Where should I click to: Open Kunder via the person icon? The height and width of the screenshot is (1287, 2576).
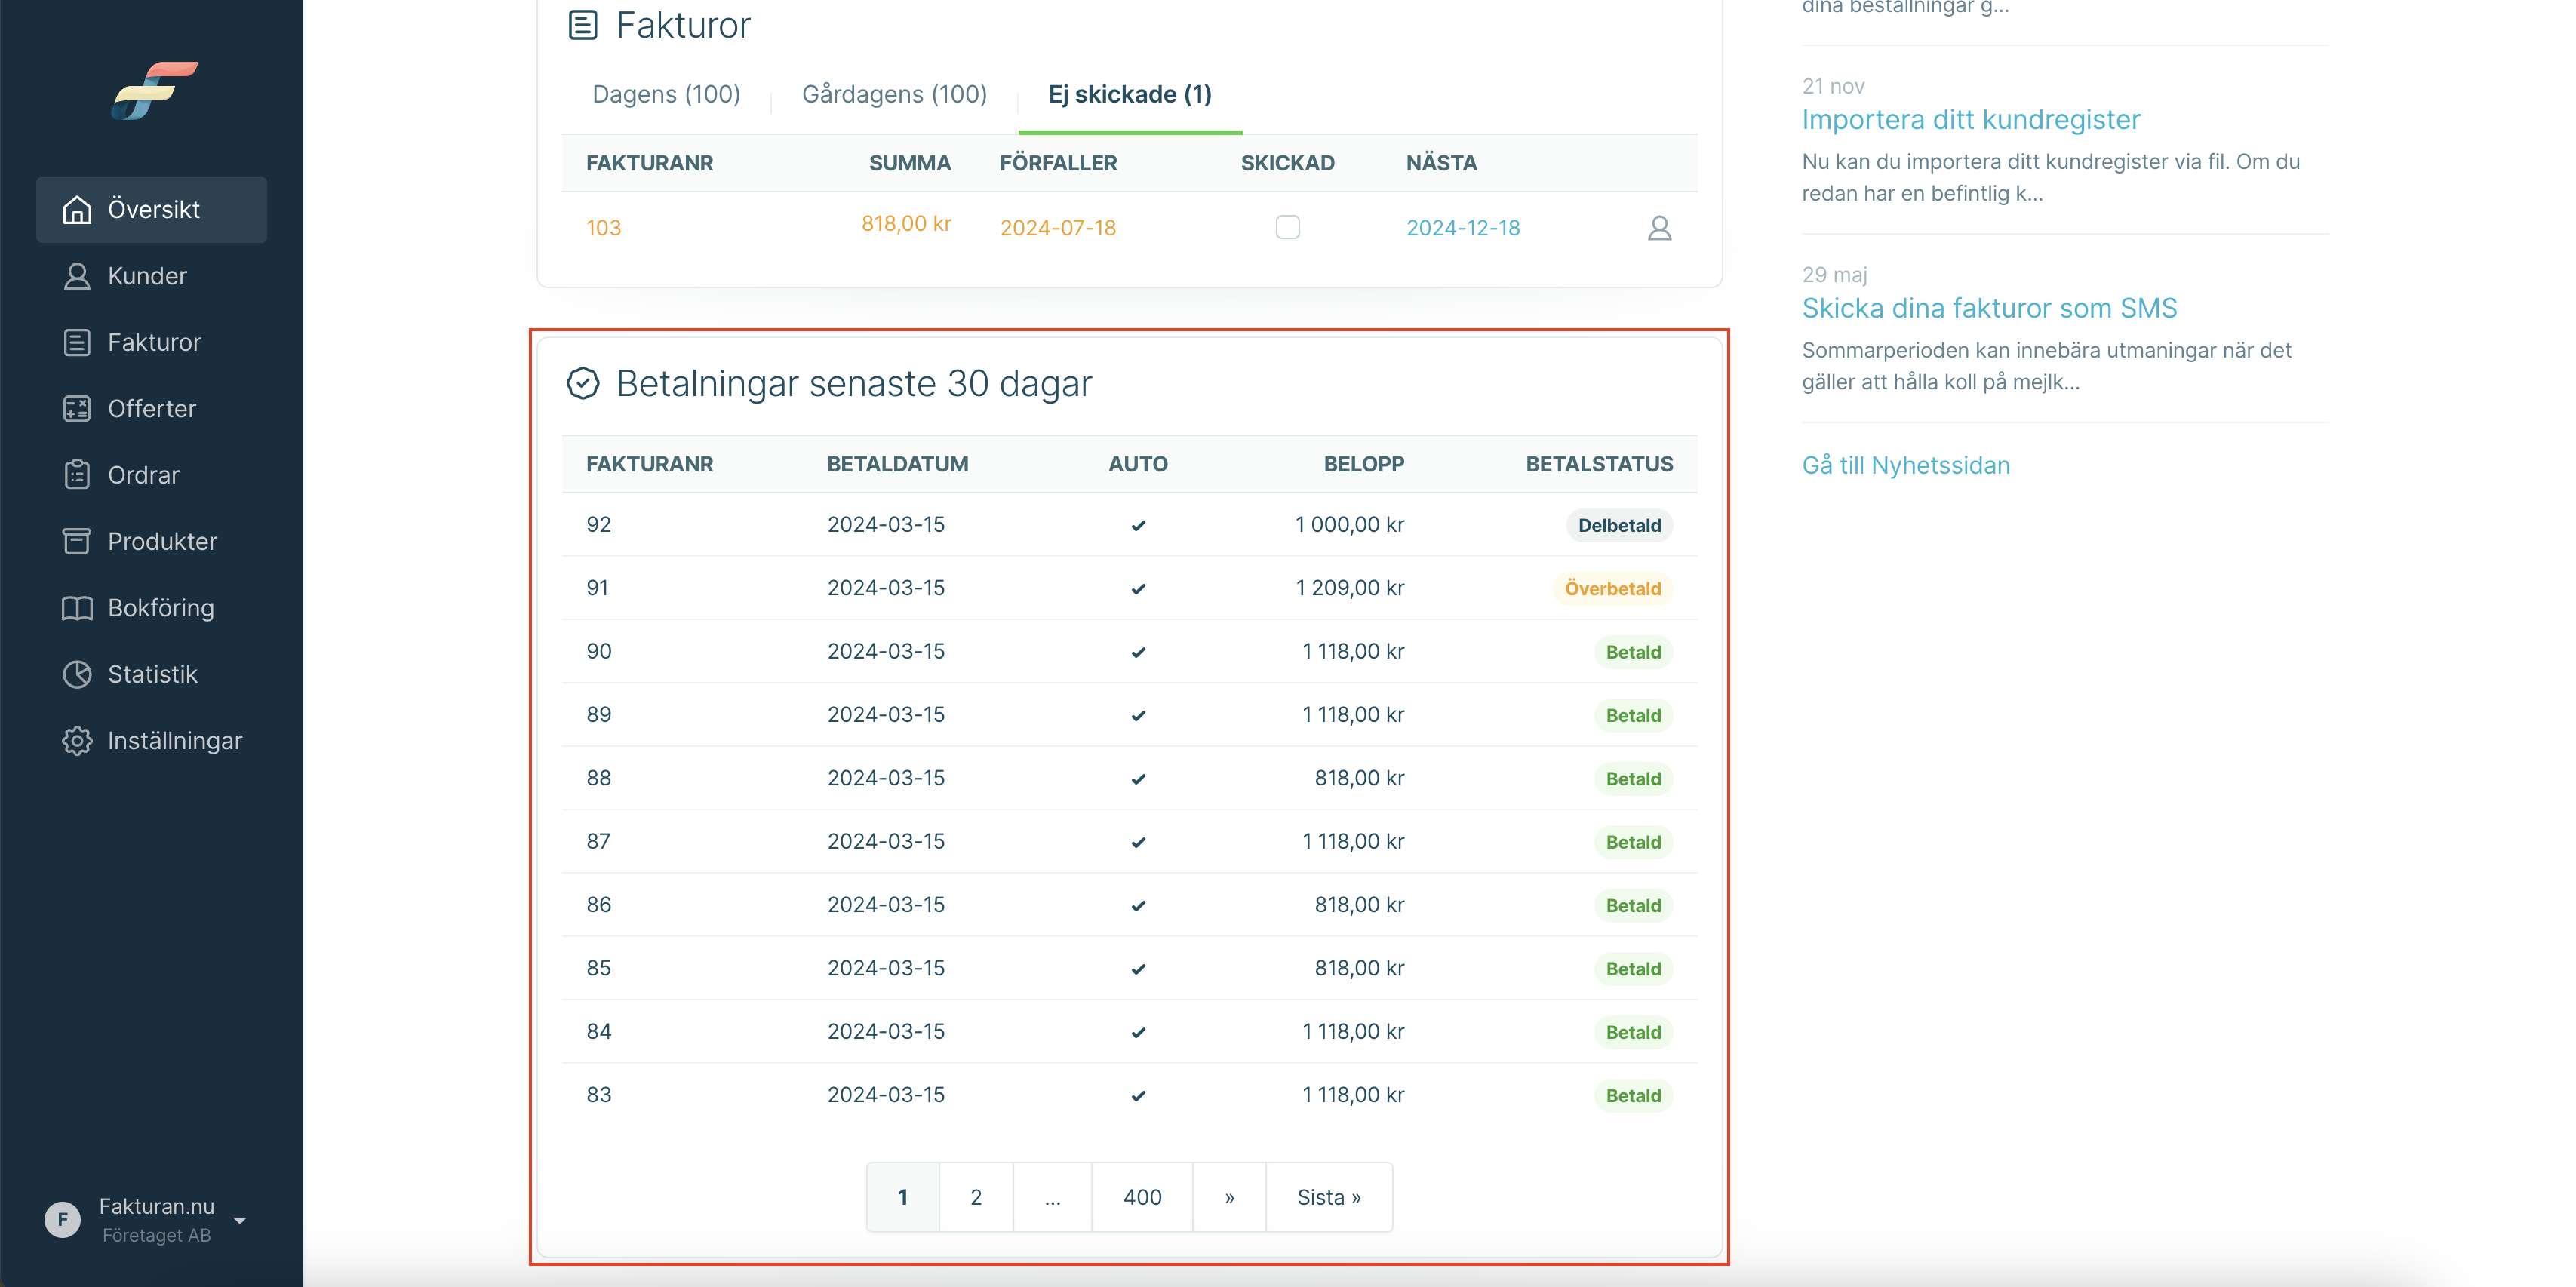click(x=77, y=276)
